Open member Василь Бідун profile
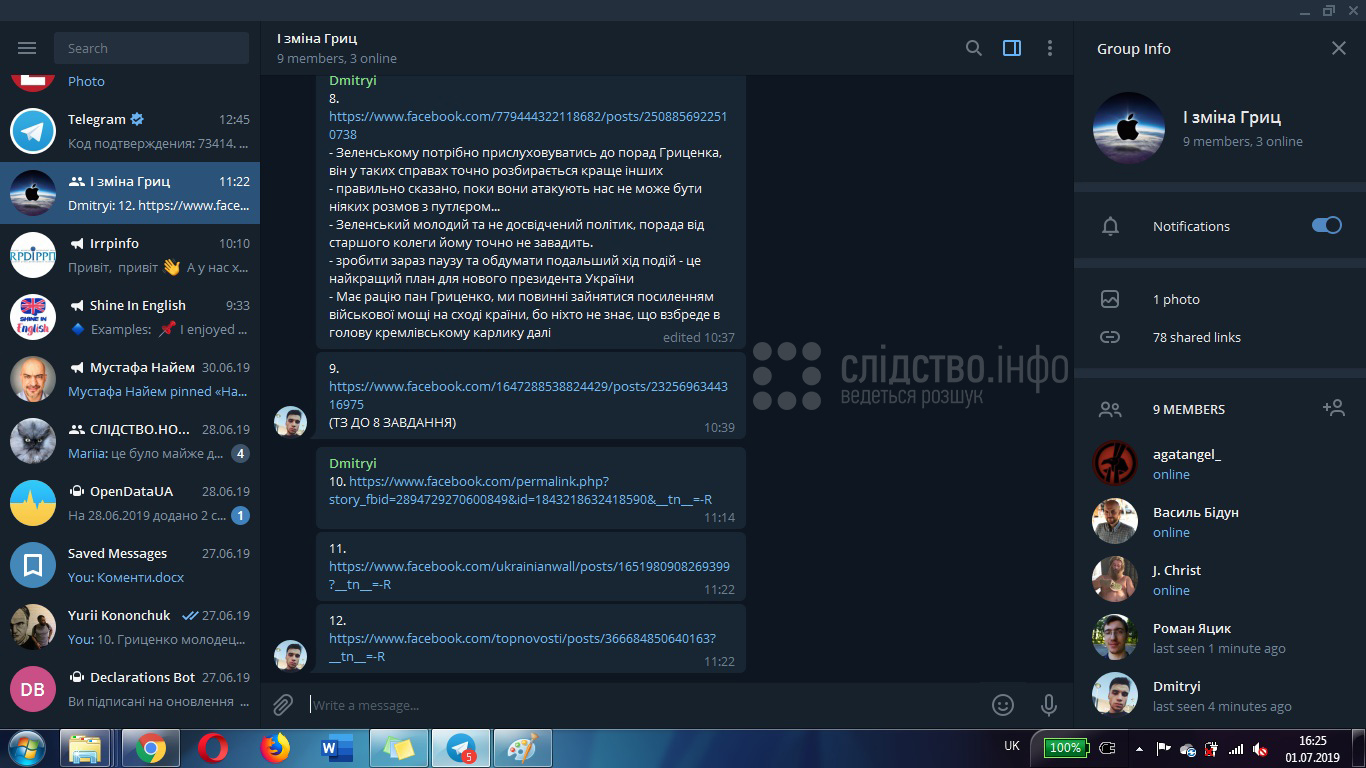This screenshot has height=768, width=1366. click(1220, 521)
